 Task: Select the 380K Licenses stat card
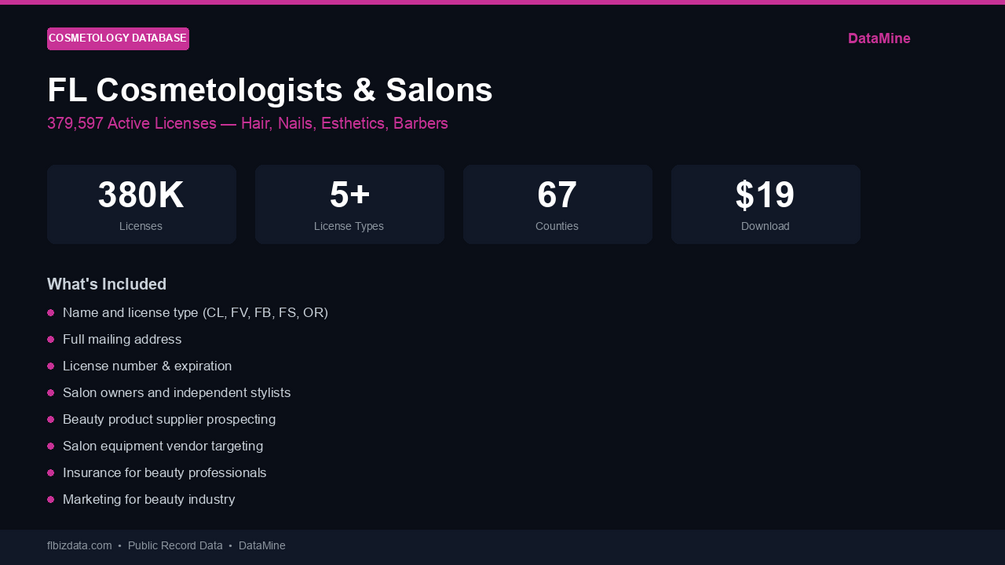(x=142, y=204)
